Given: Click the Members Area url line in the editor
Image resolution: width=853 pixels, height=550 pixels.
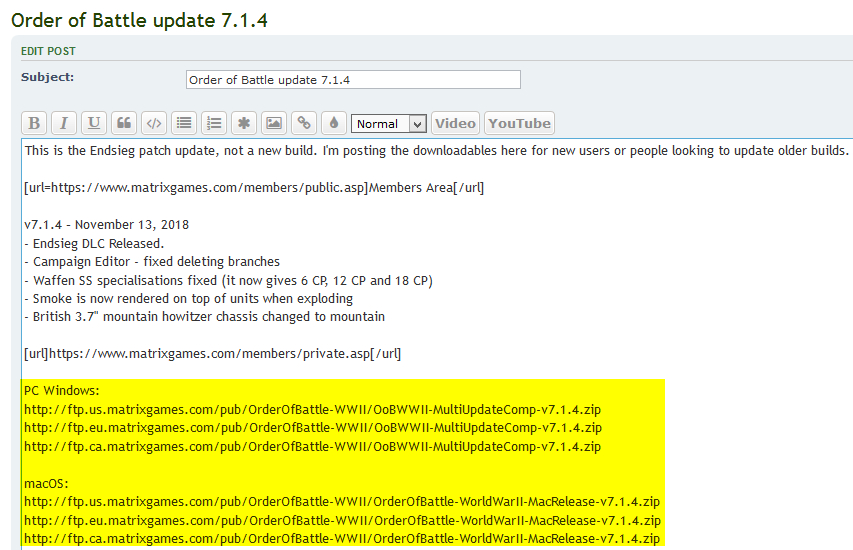Looking at the screenshot, I should click(254, 188).
